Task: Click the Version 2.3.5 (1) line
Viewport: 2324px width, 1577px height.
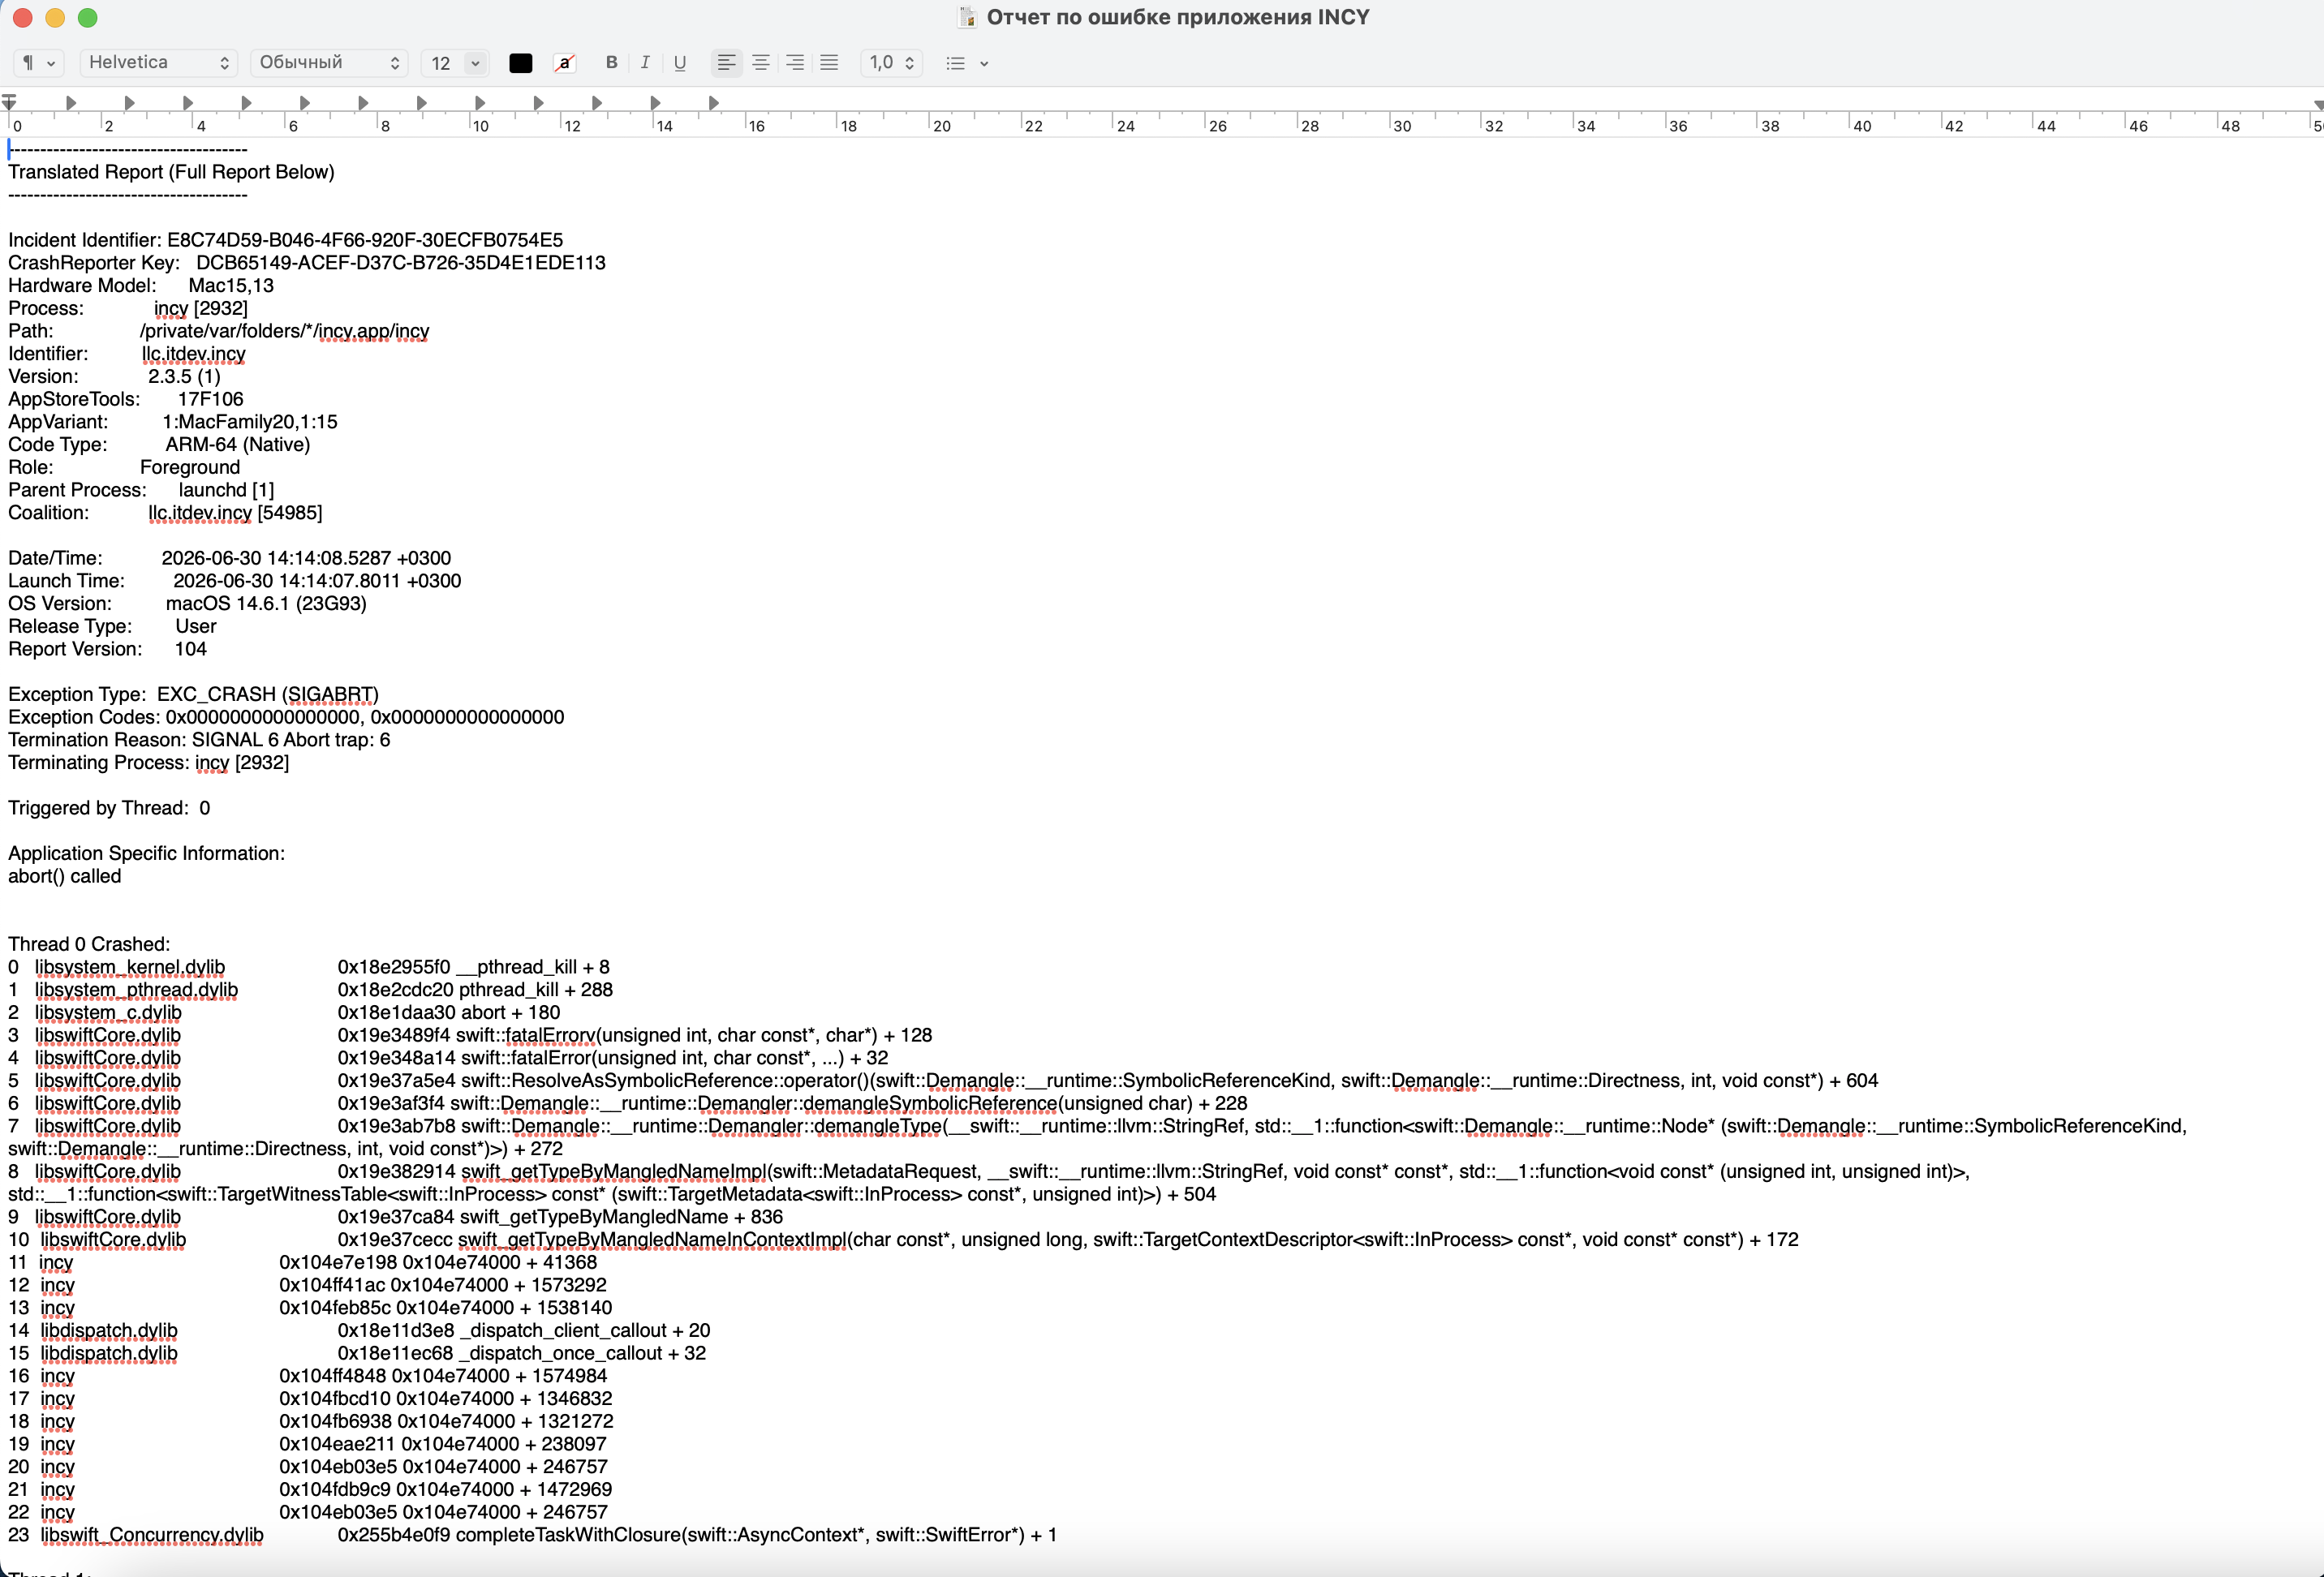Action: [114, 377]
